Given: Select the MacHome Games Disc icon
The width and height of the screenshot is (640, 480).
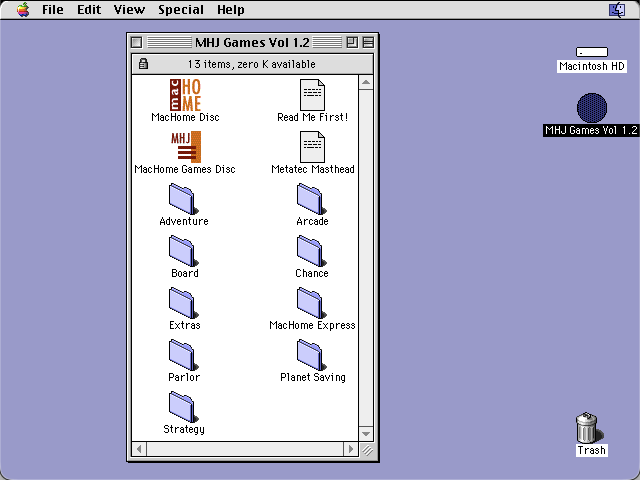Looking at the screenshot, I should tap(186, 147).
